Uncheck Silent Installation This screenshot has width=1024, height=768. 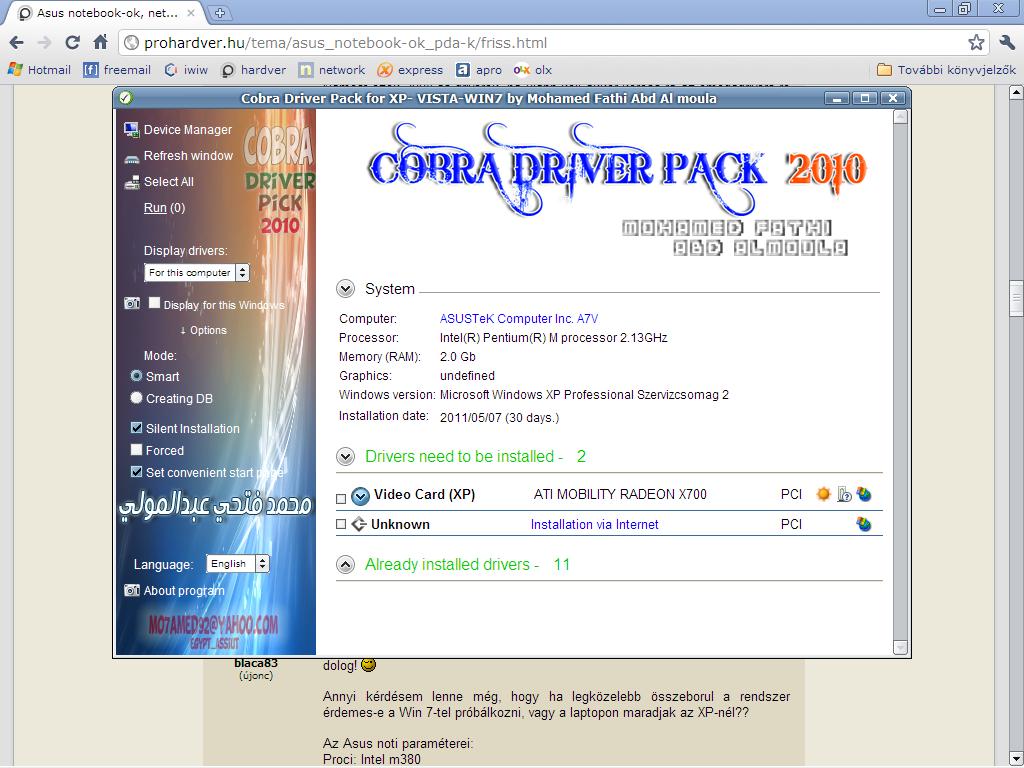(136, 428)
